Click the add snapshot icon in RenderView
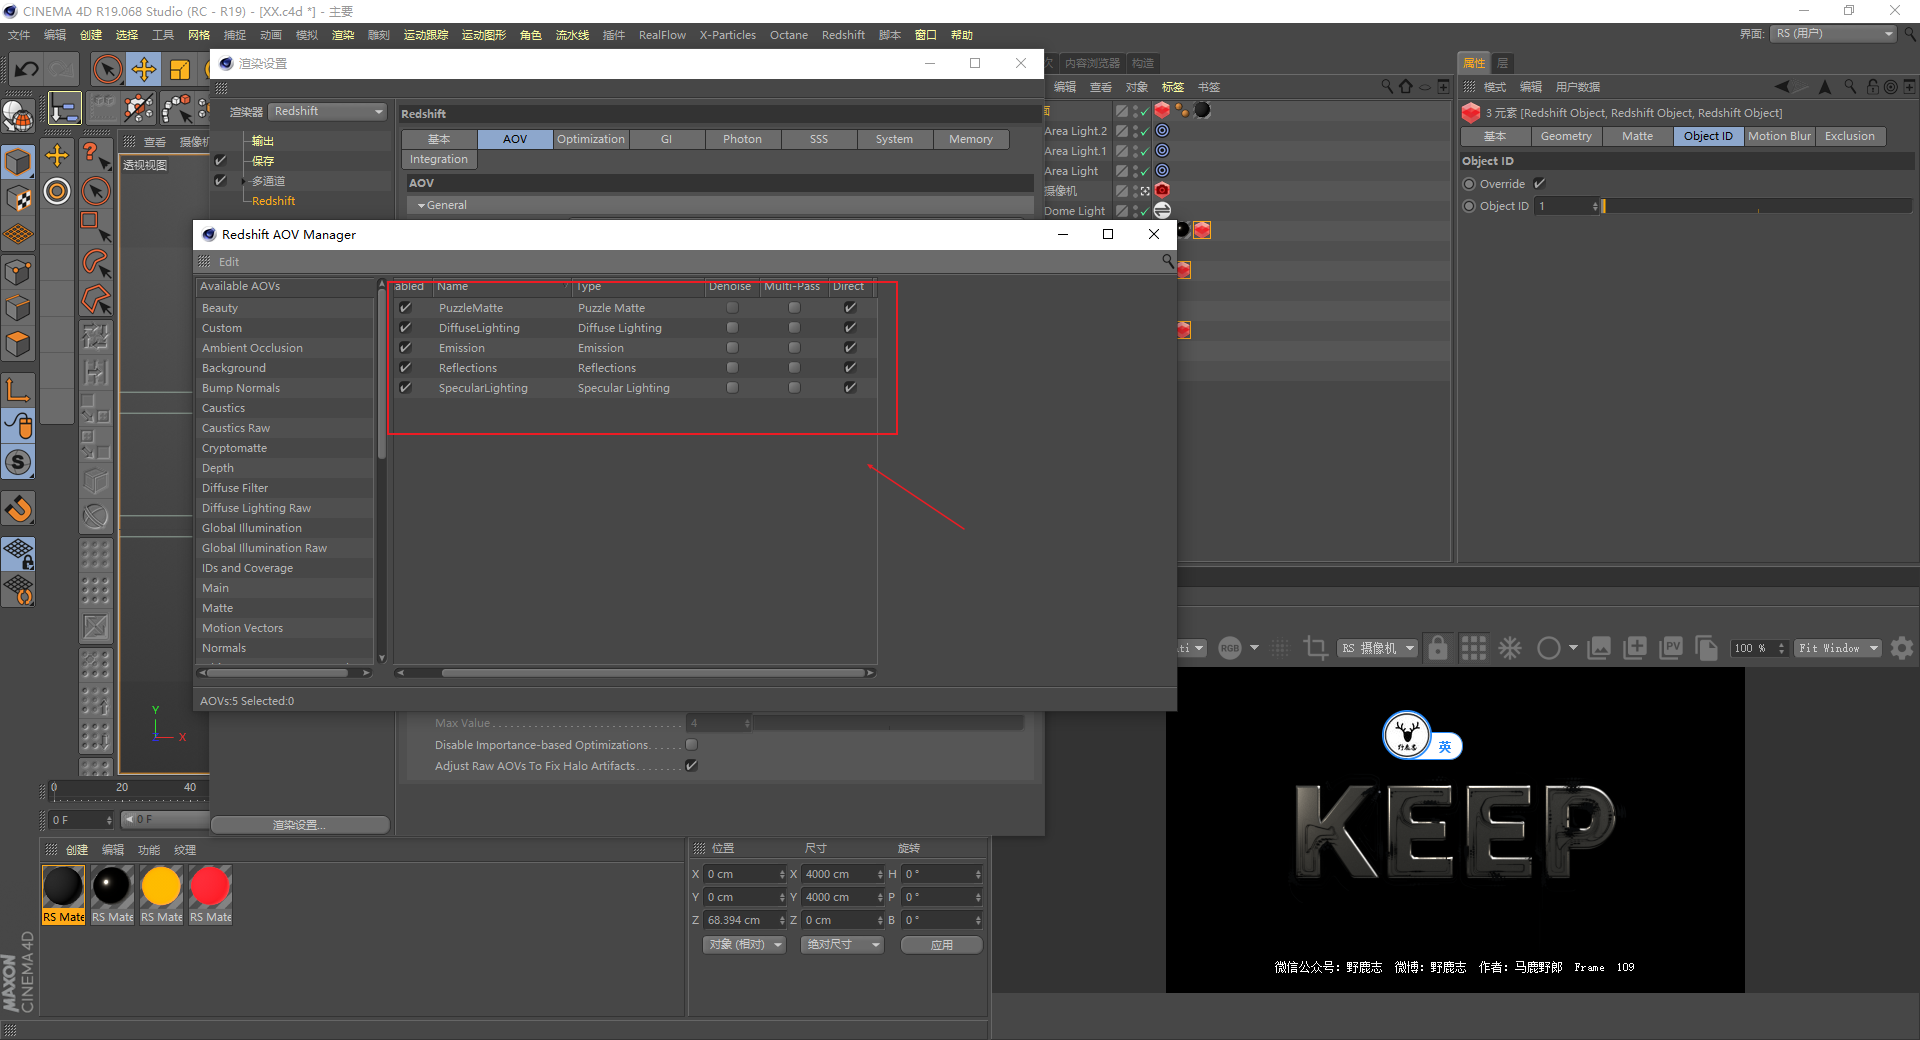Image resolution: width=1920 pixels, height=1040 pixels. (x=1634, y=648)
